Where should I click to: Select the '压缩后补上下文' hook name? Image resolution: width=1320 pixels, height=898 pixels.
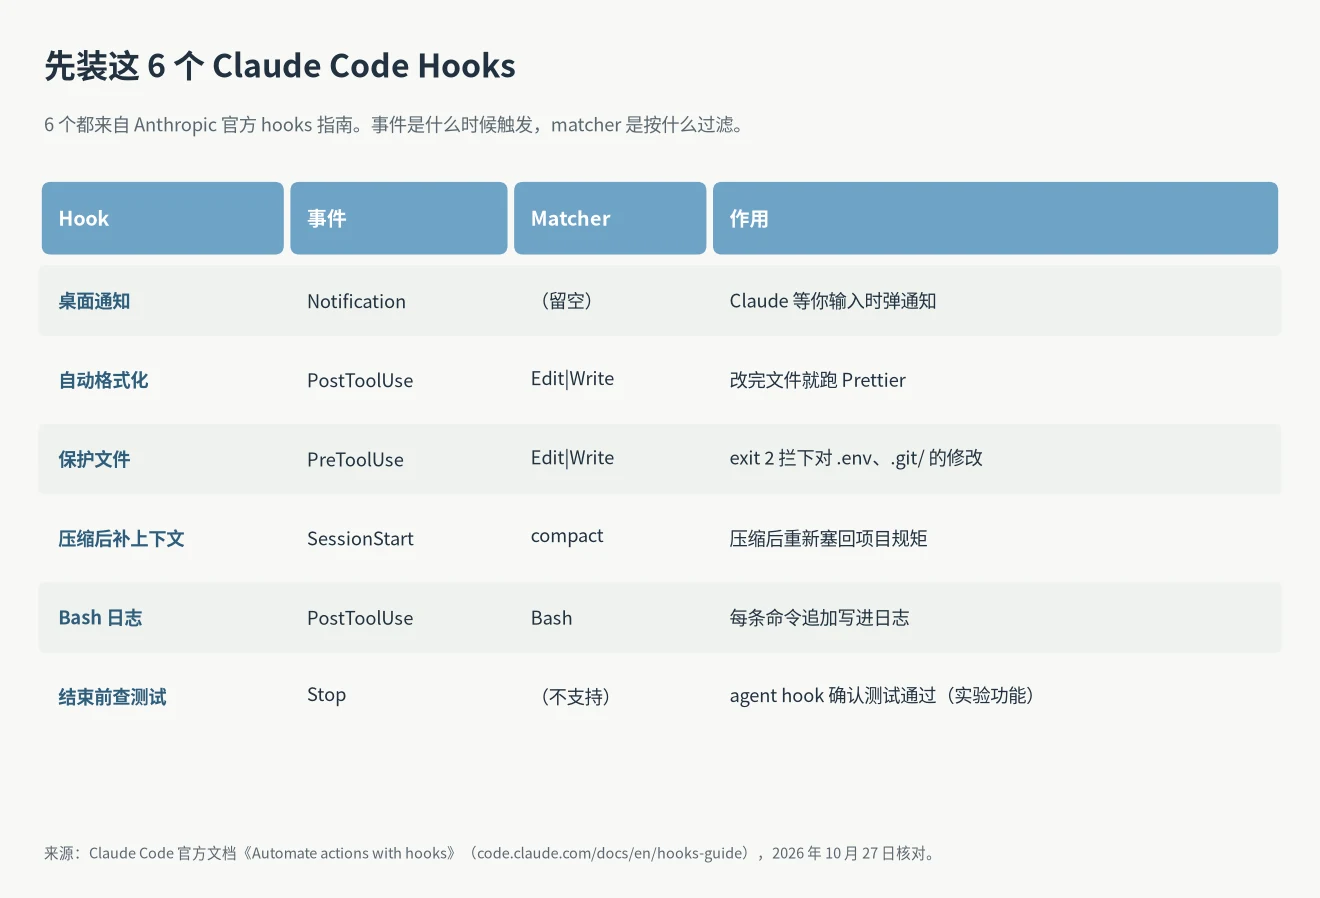tap(121, 538)
